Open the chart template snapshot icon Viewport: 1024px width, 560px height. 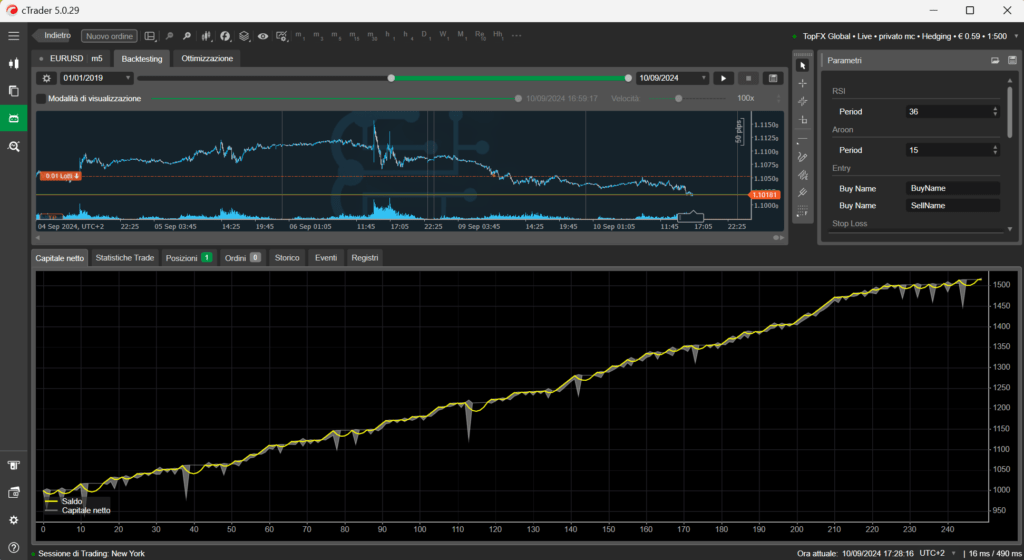point(281,36)
